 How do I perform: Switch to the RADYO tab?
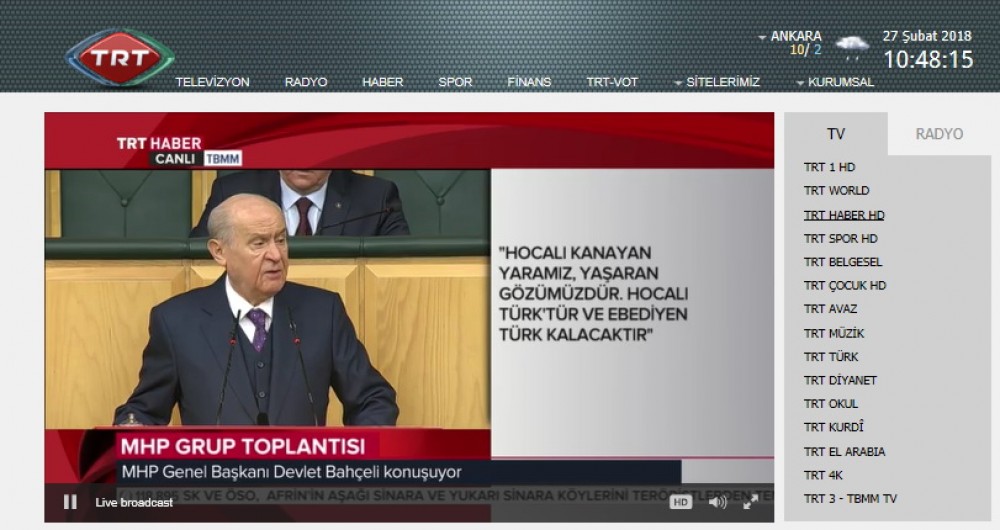[x=939, y=134]
